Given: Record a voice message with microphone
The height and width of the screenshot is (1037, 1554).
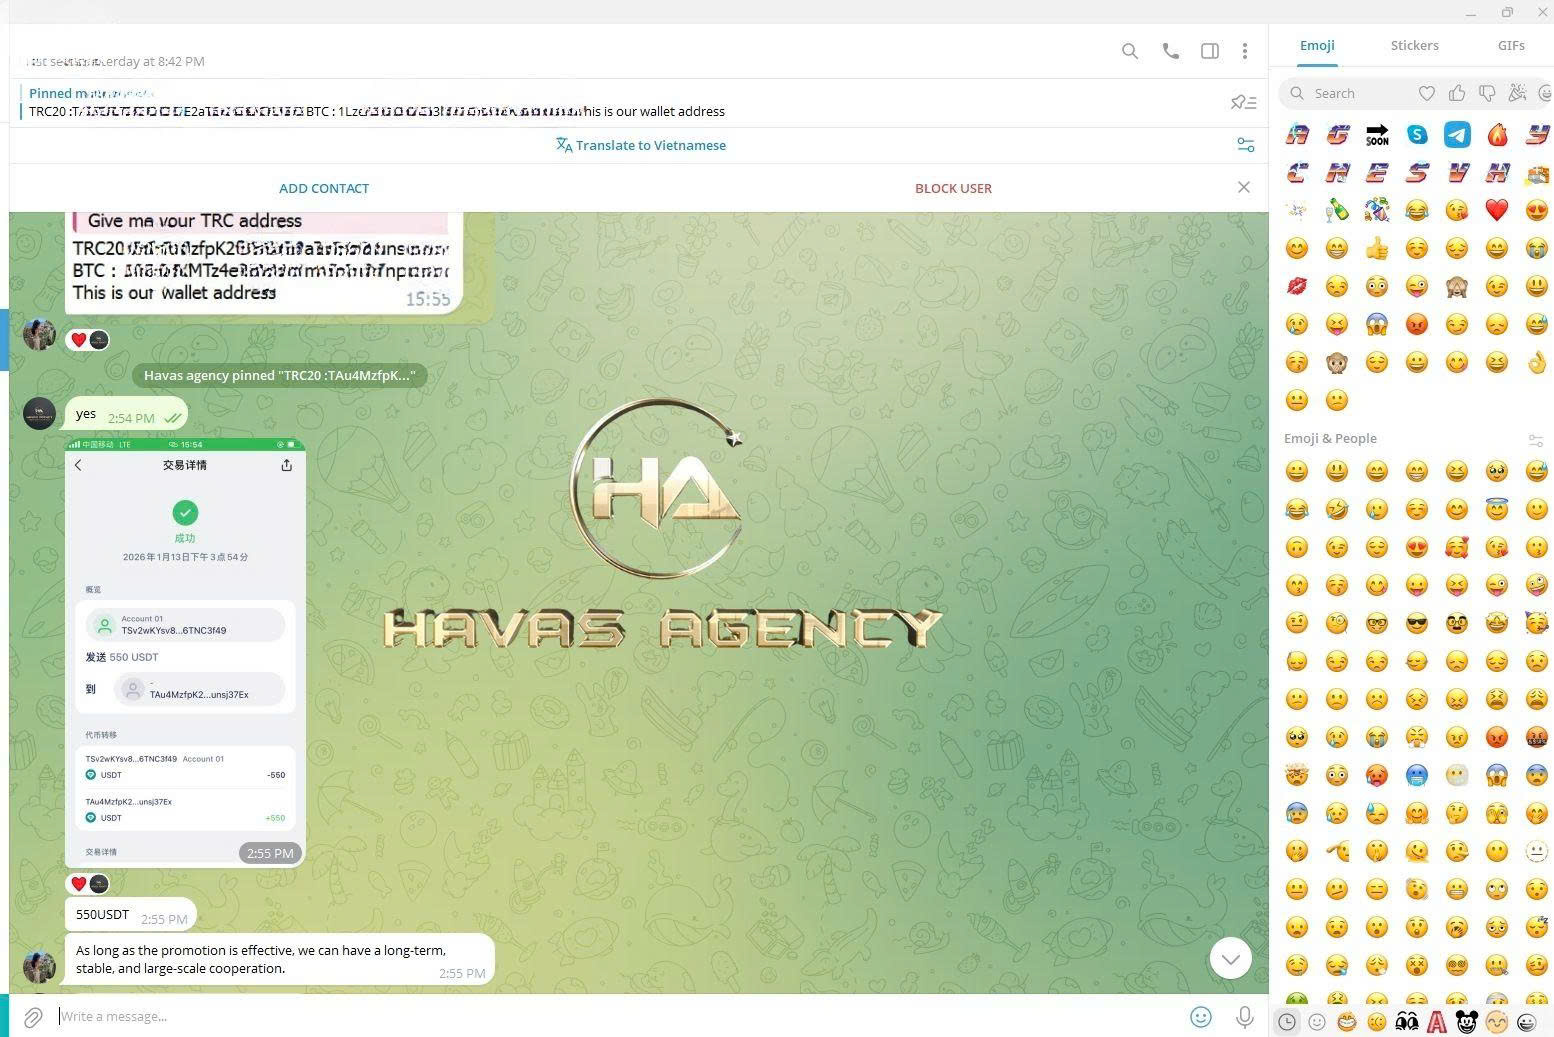Looking at the screenshot, I should pyautogui.click(x=1245, y=1017).
